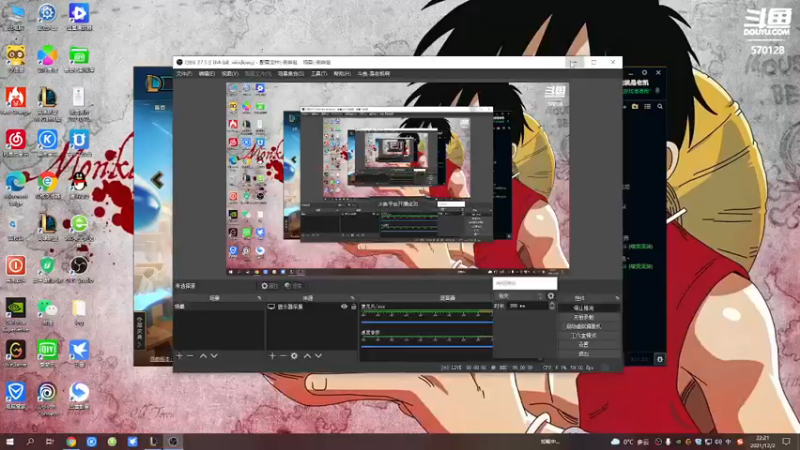The image size is (800, 450).
Task: Adjust the desktop audio volume slider
Action: tap(427, 346)
